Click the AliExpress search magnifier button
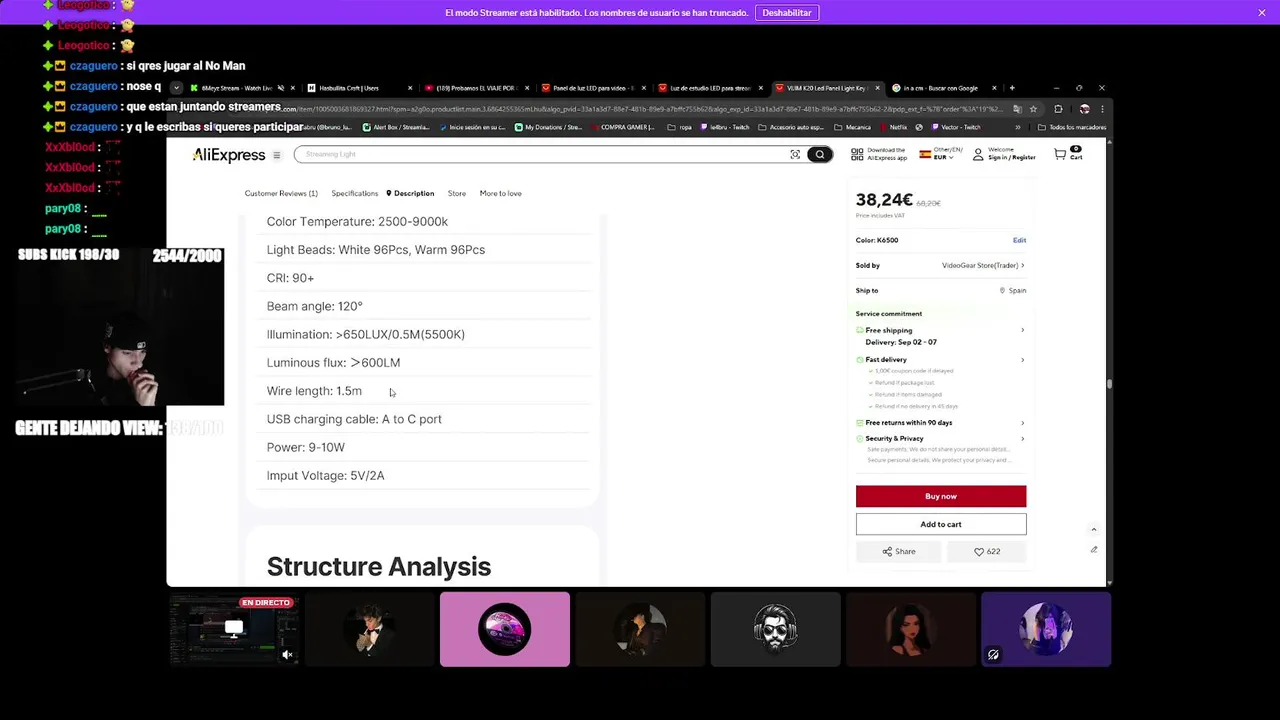The width and height of the screenshot is (1280, 720). click(x=820, y=154)
